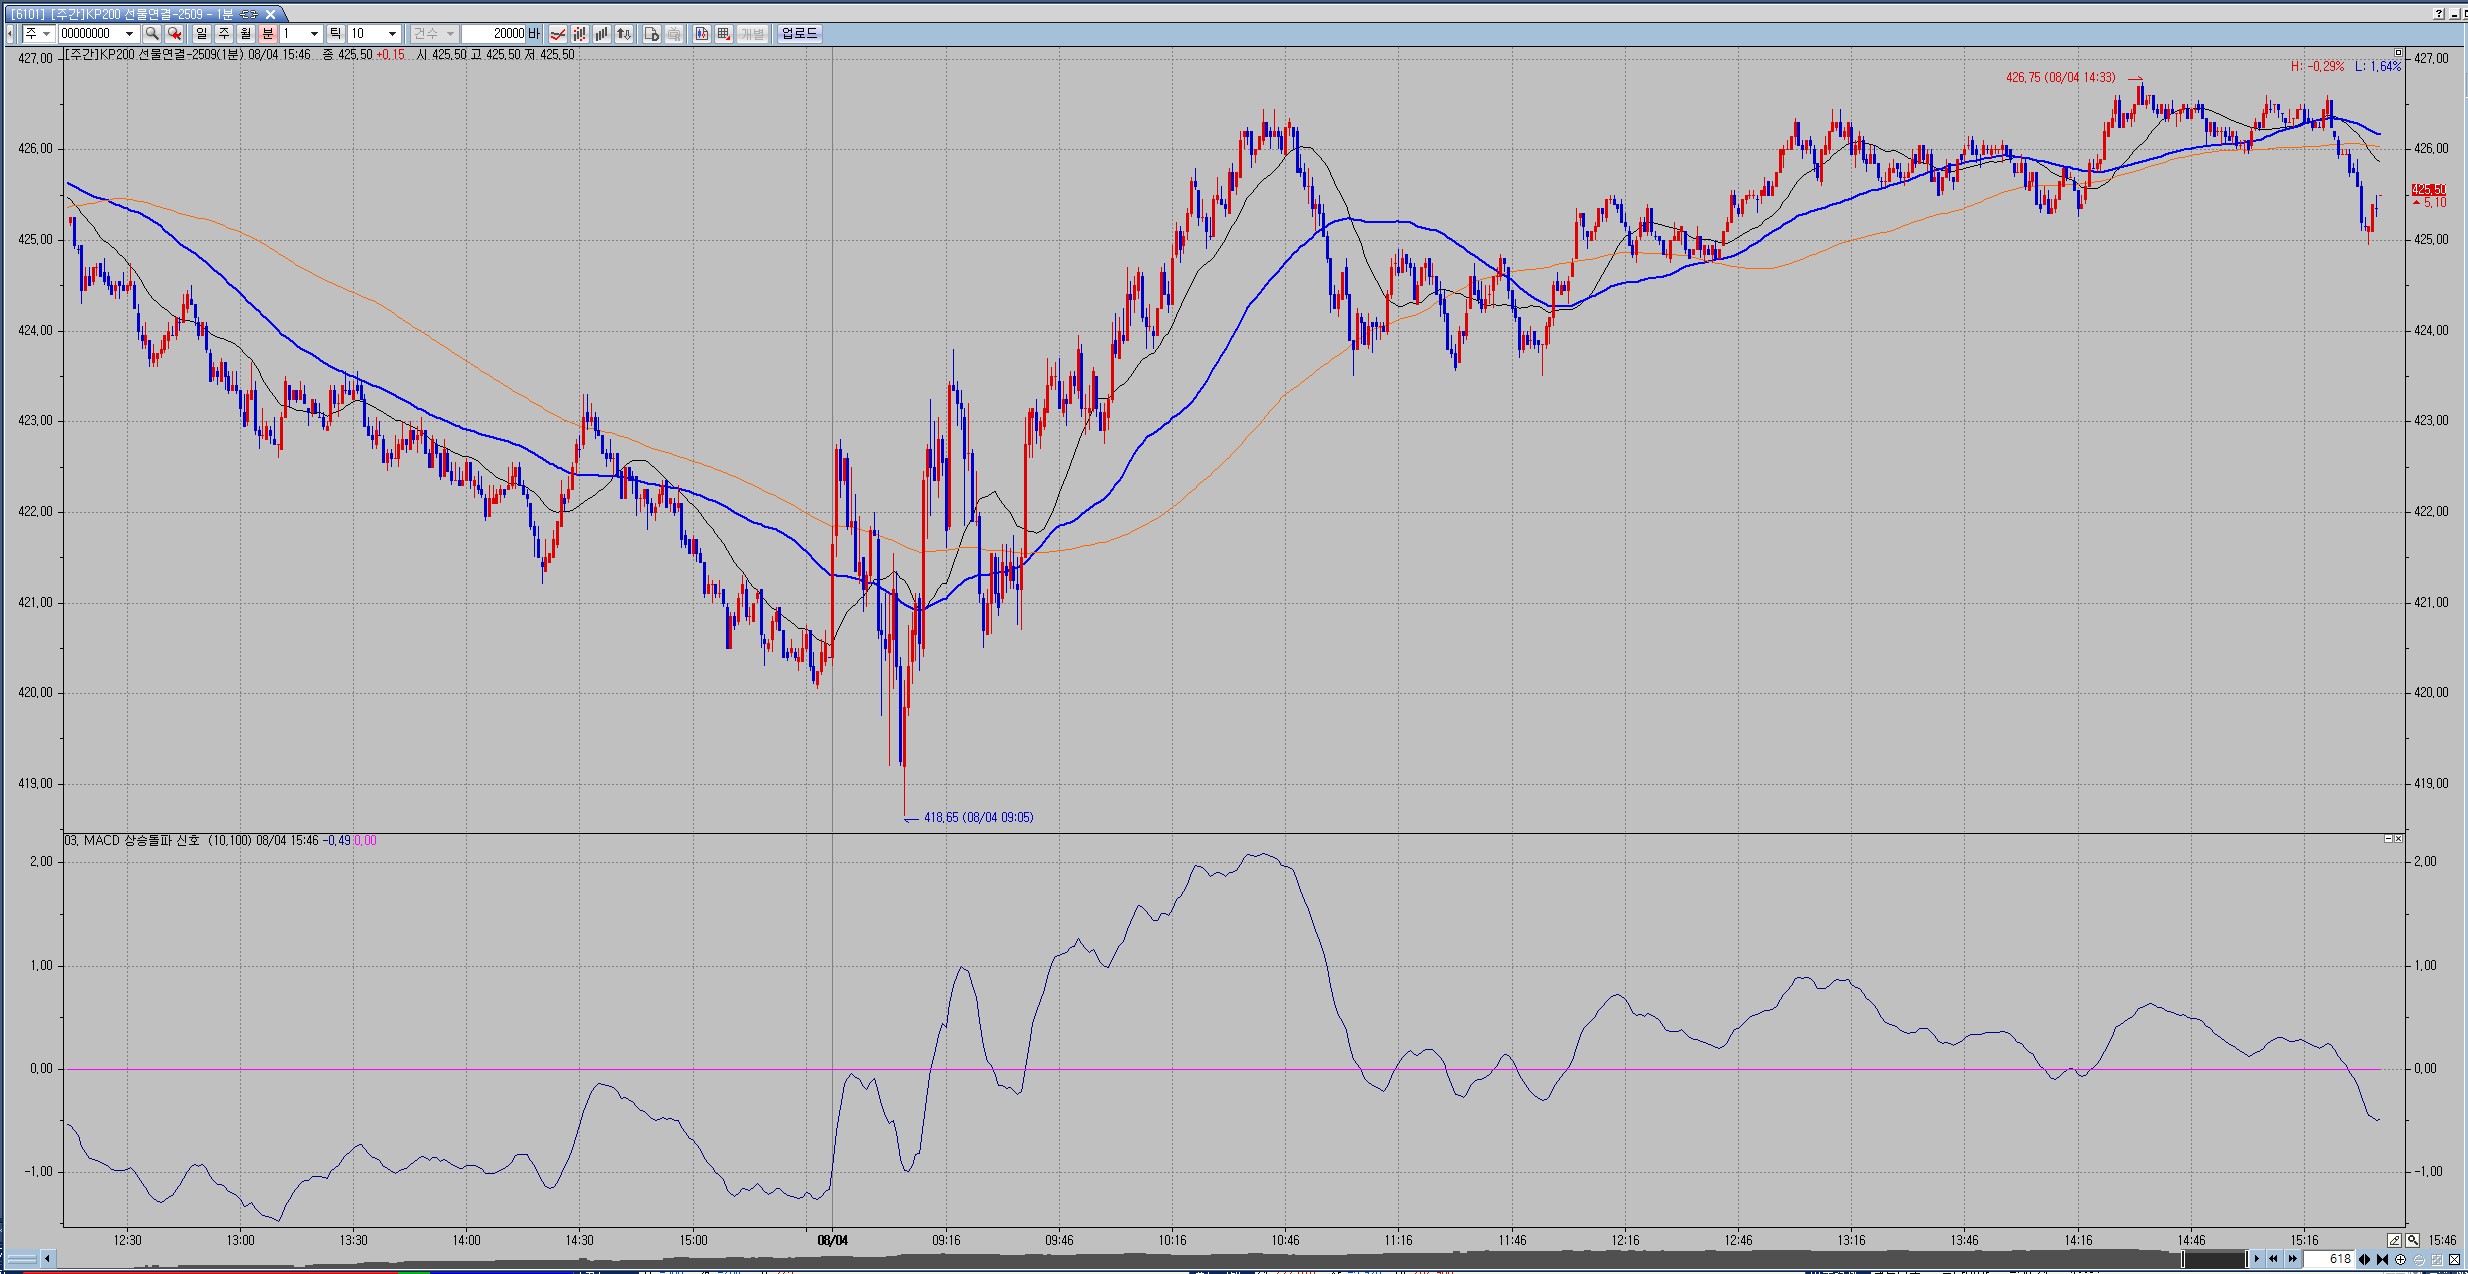Click the search icon with the red arrow
The image size is (2468, 1274).
174,34
